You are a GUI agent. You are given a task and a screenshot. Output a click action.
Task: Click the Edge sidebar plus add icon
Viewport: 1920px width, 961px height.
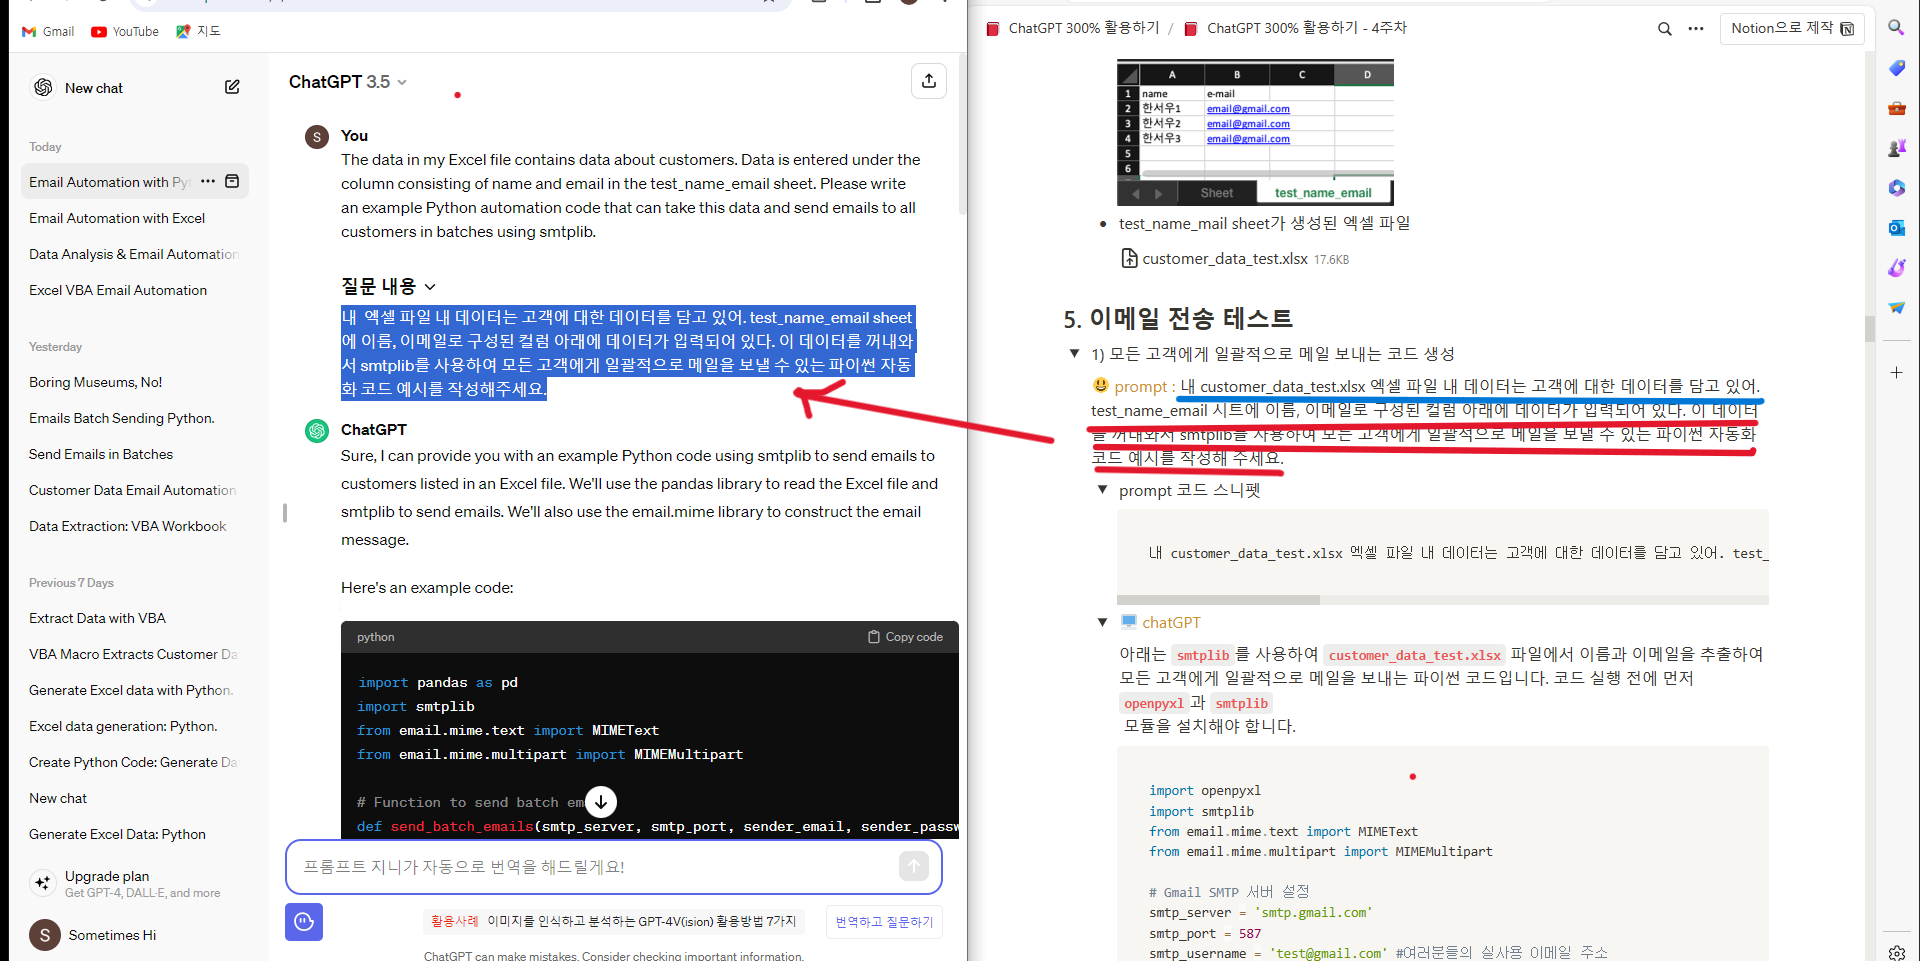click(1896, 372)
